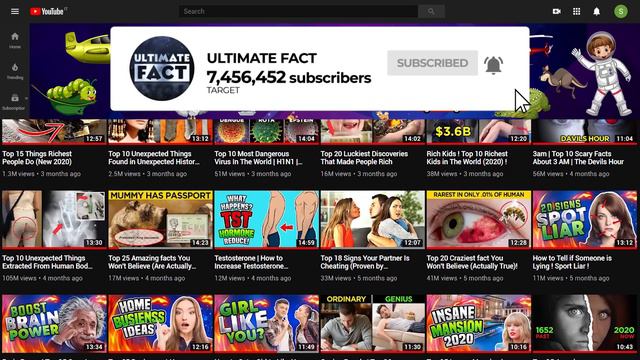Click the SUBSCRIBED button

pyautogui.click(x=432, y=63)
